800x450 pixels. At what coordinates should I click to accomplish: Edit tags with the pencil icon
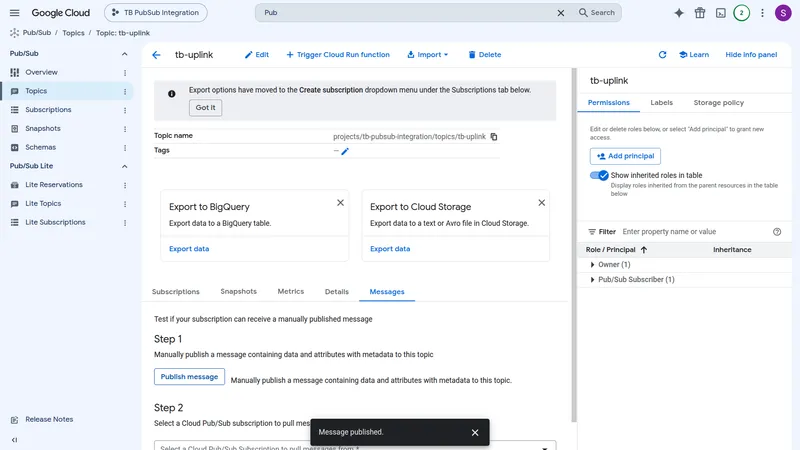345,151
